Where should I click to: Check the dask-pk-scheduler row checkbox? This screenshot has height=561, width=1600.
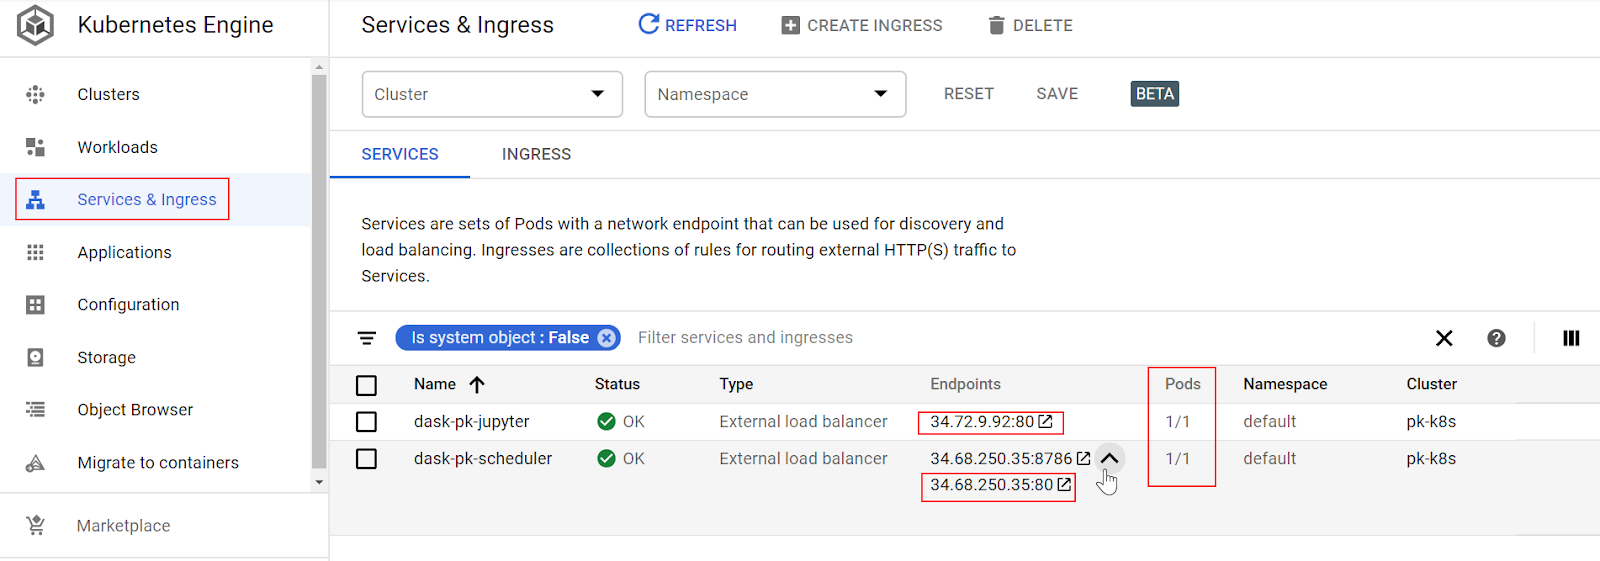tap(367, 458)
